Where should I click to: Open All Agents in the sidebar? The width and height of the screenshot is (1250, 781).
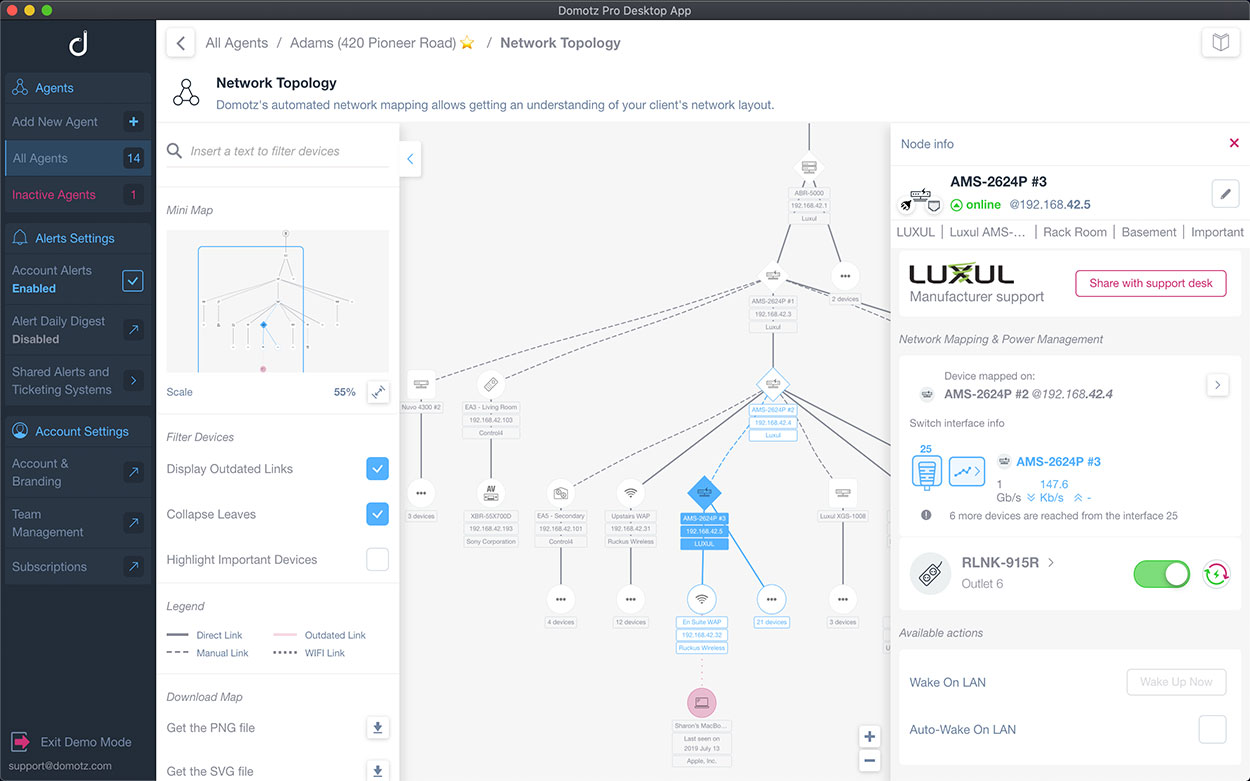click(x=77, y=158)
